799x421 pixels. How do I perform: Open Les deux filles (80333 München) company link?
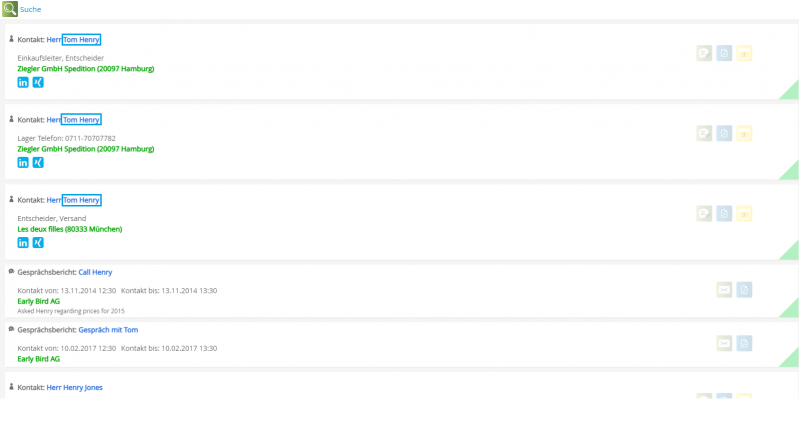[x=70, y=229]
